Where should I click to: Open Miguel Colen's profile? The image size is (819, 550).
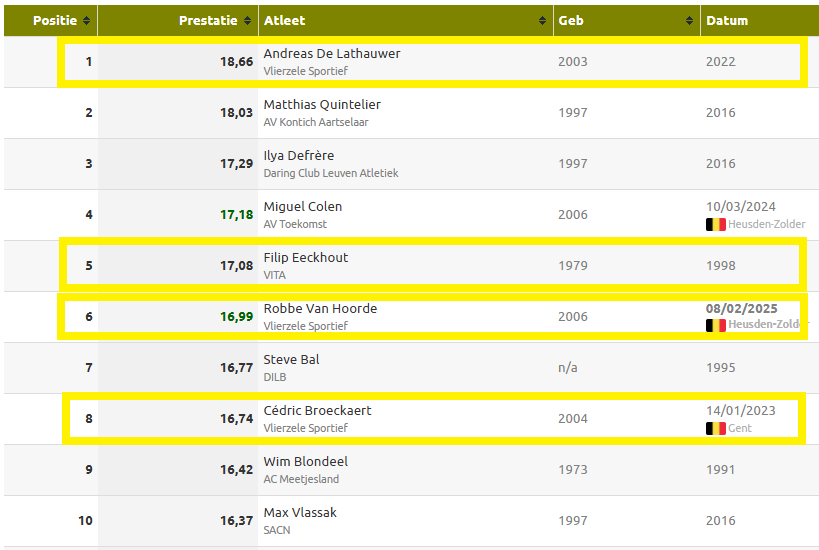(x=302, y=207)
